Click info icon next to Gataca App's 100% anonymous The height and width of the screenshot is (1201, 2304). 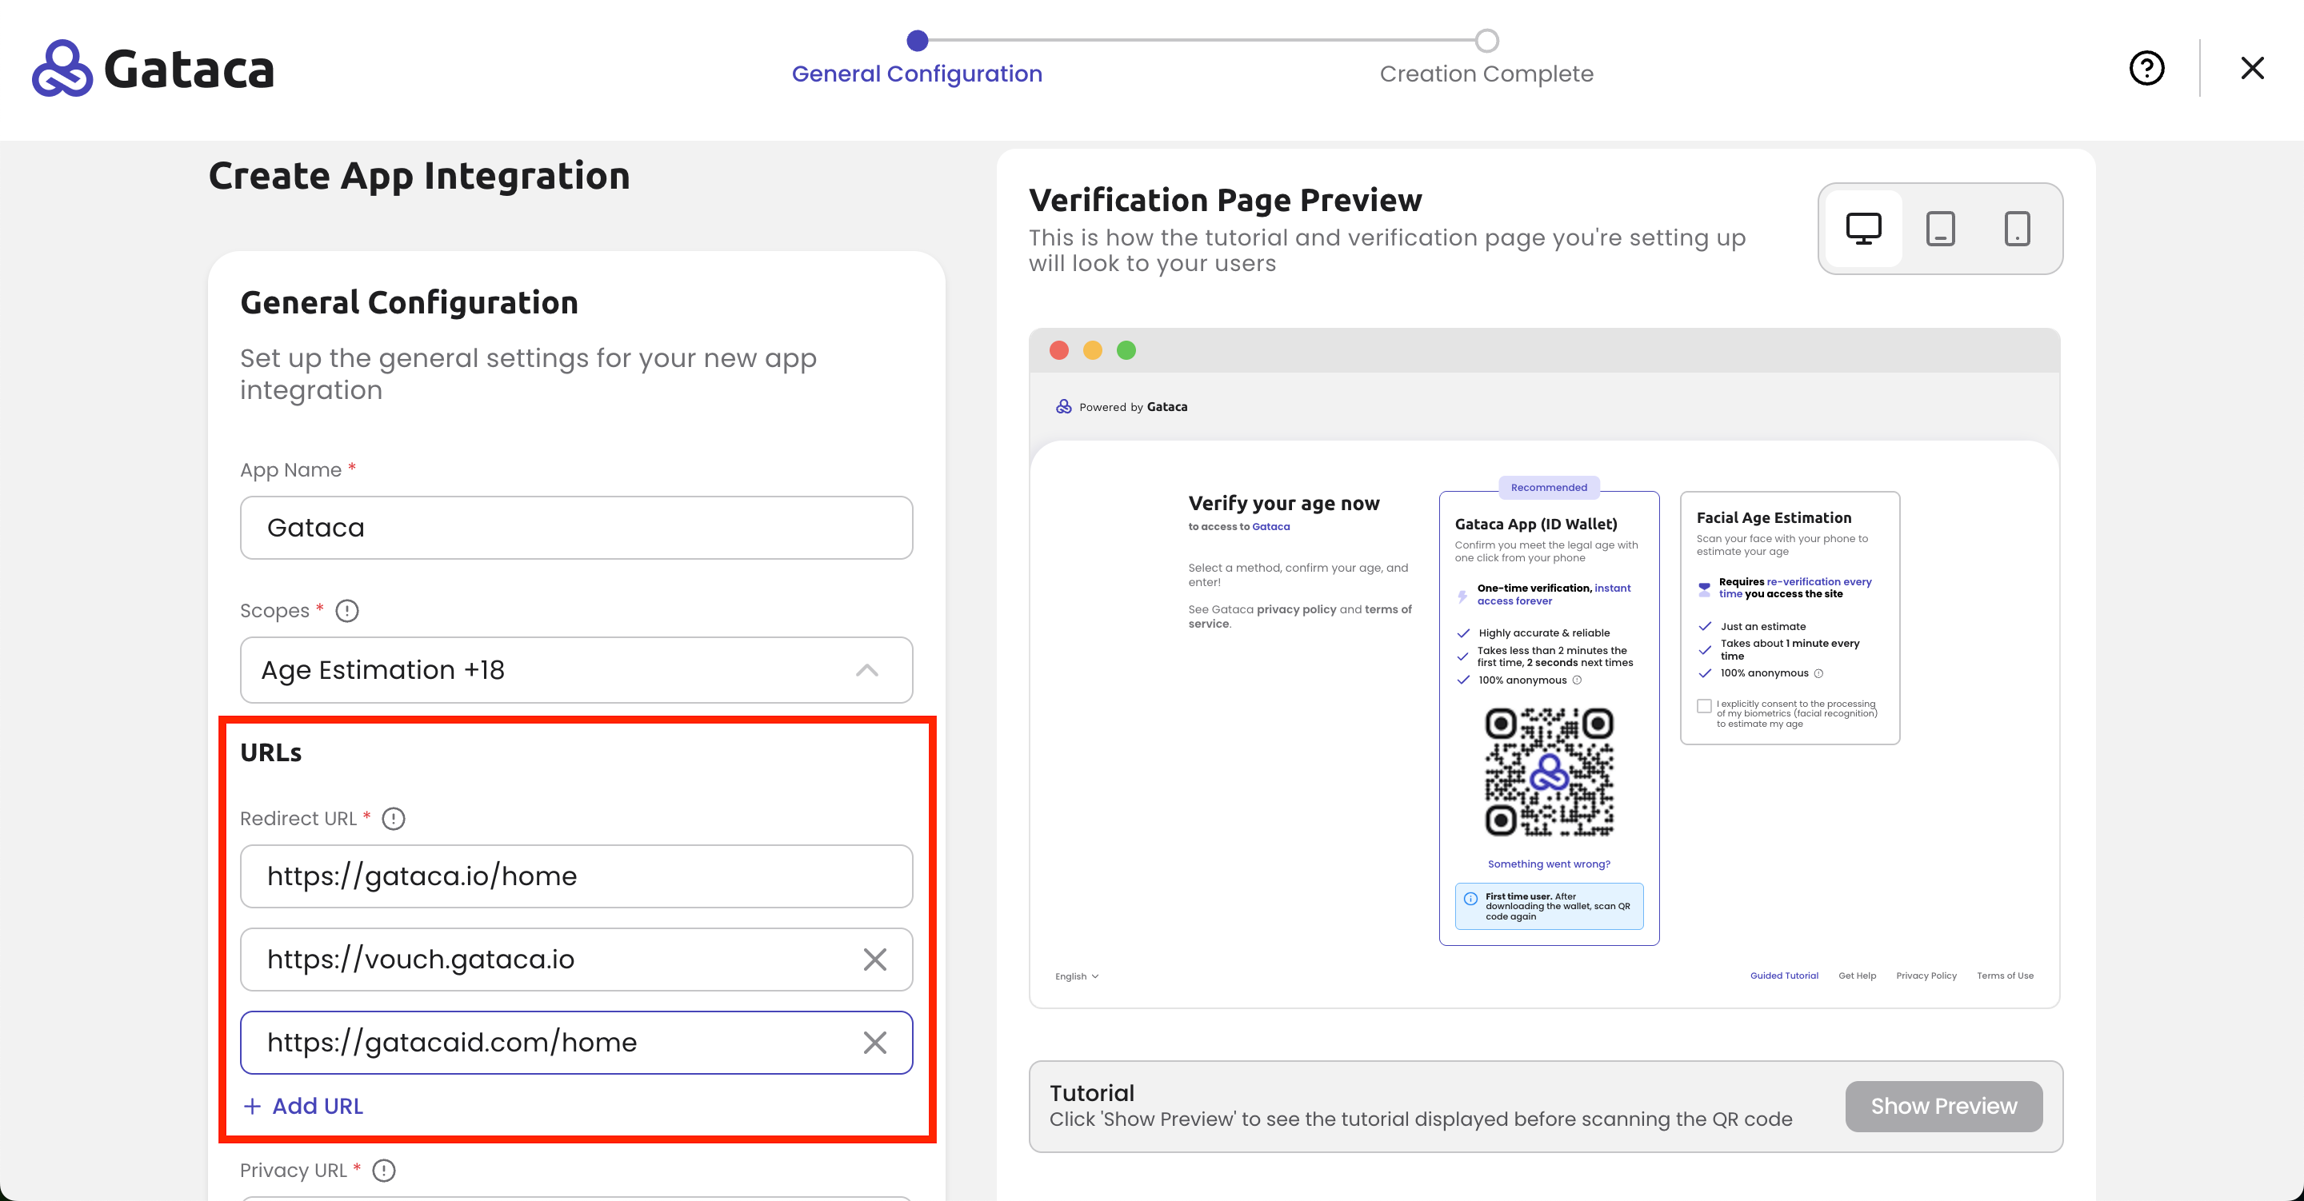[1577, 680]
